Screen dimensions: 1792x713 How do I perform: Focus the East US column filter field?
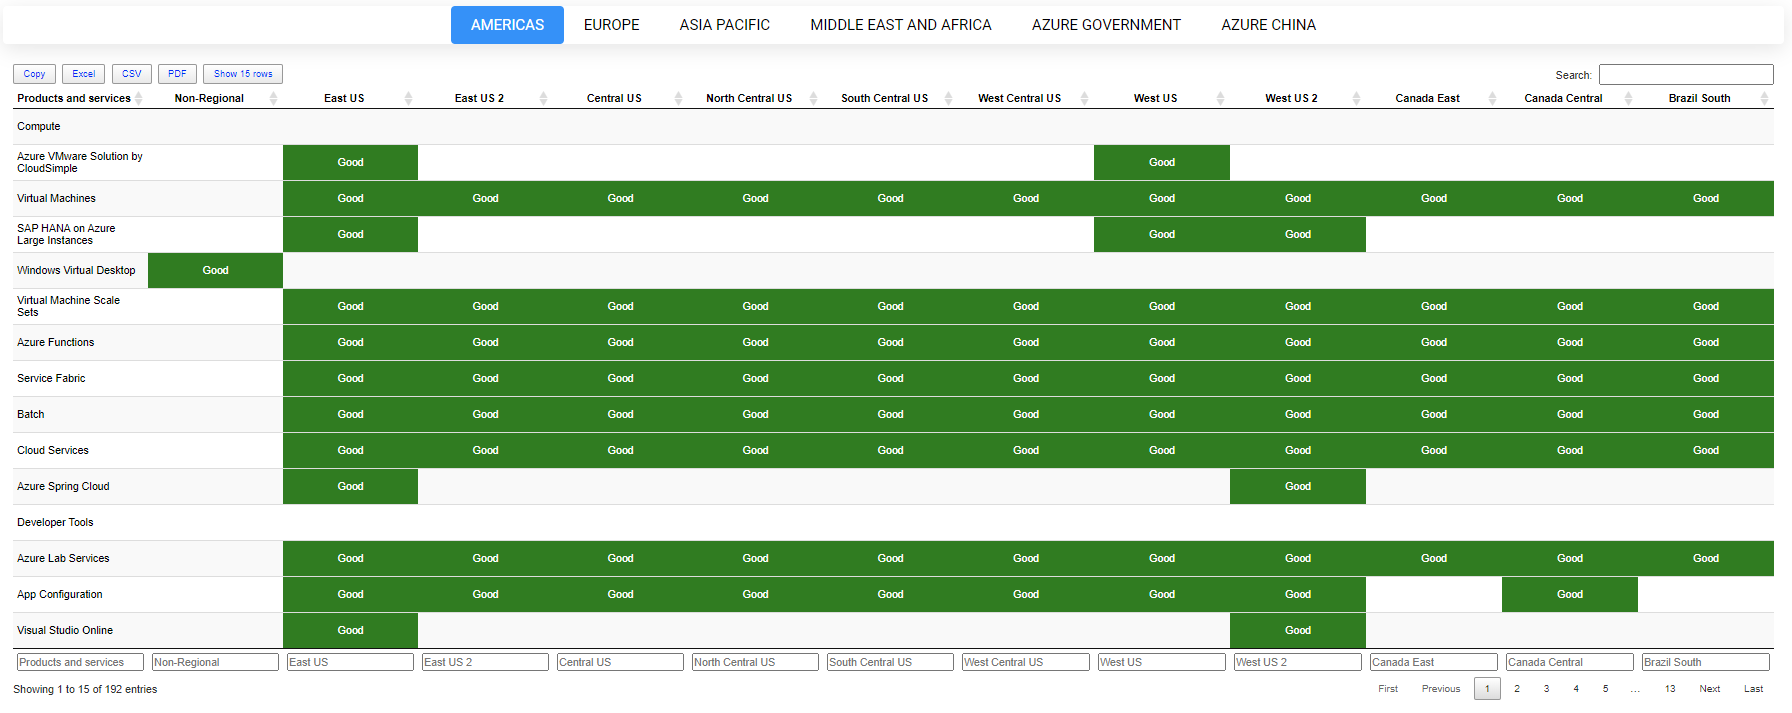coord(349,662)
